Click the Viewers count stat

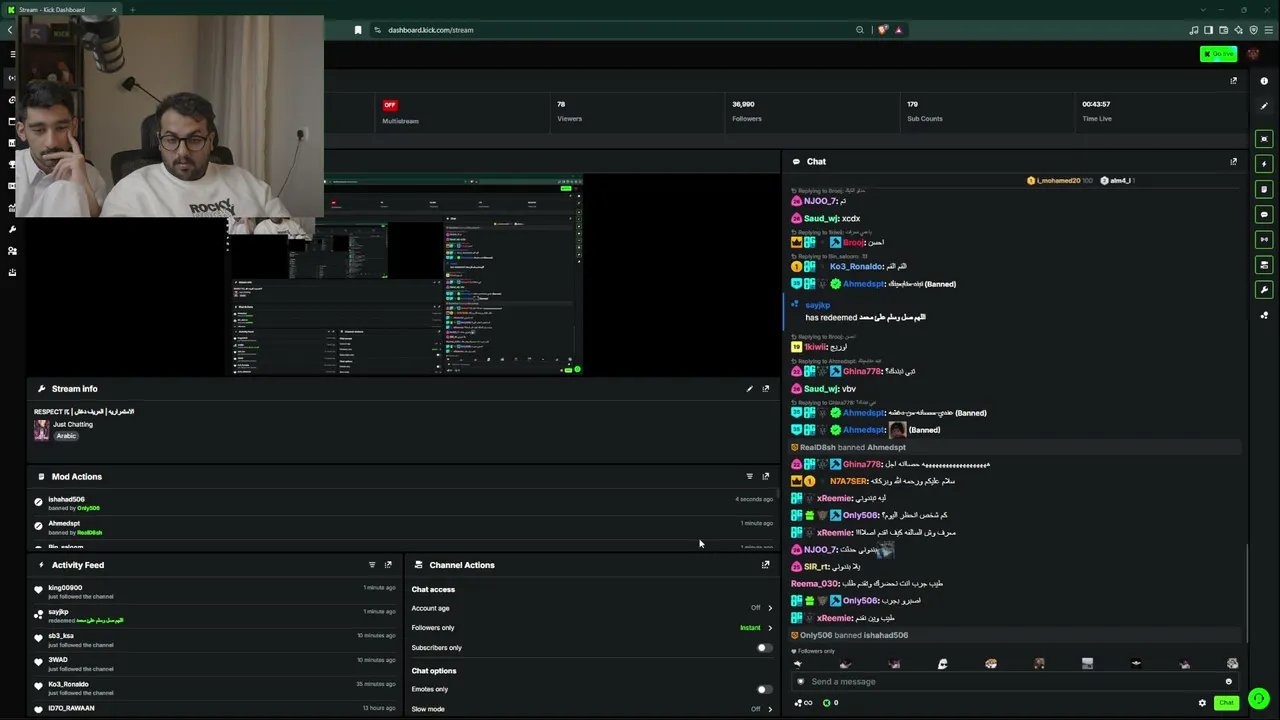click(569, 111)
